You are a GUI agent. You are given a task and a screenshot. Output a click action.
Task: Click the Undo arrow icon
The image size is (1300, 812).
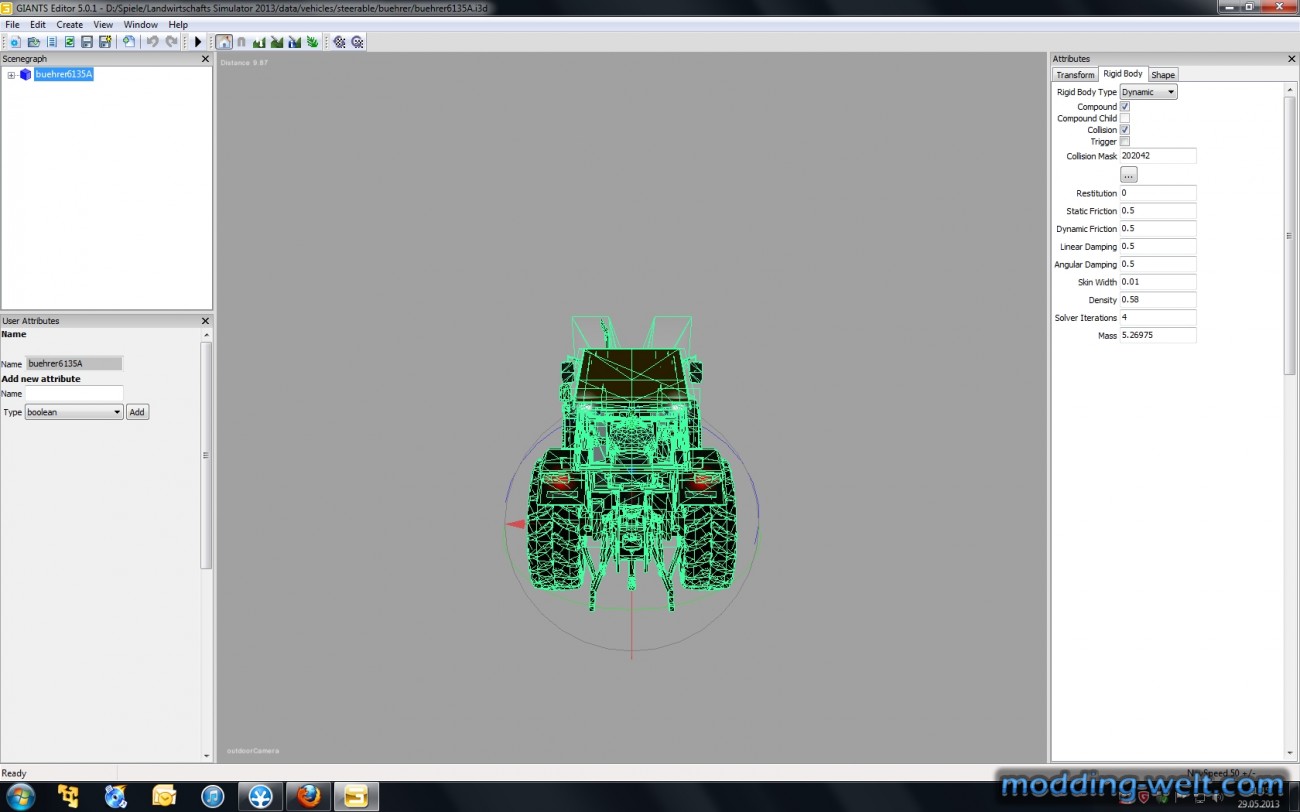pyautogui.click(x=153, y=42)
